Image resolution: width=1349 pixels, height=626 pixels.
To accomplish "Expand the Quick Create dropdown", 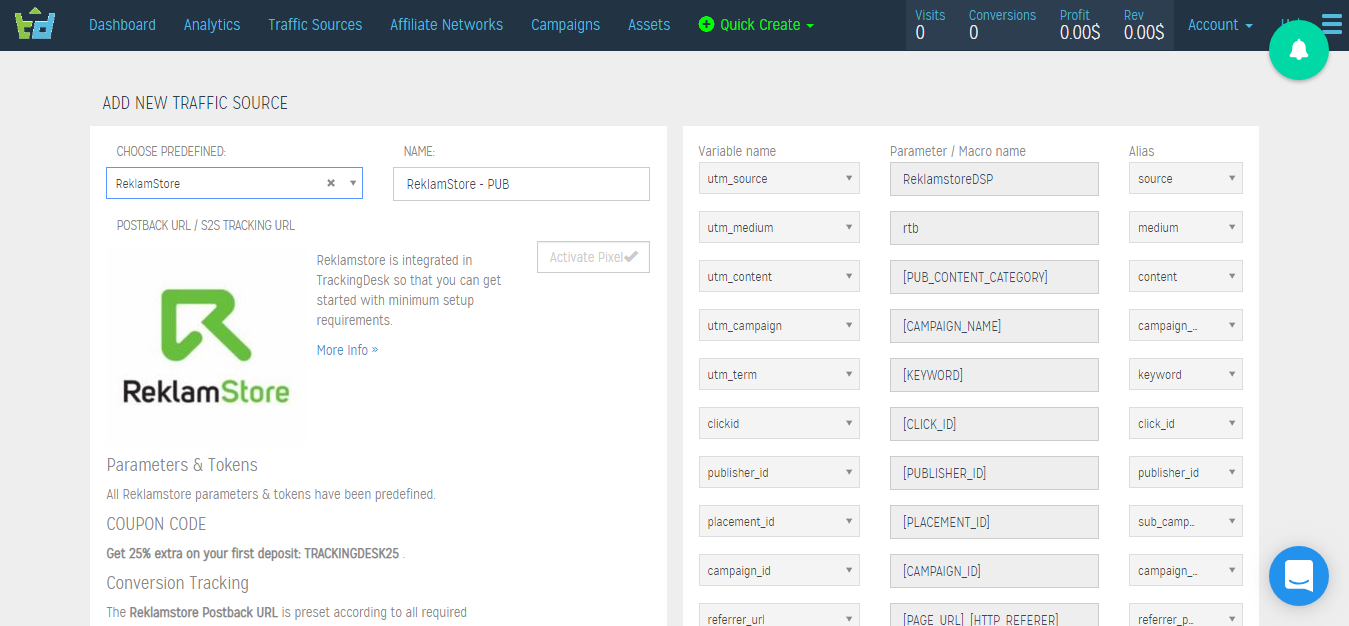I will click(x=757, y=25).
